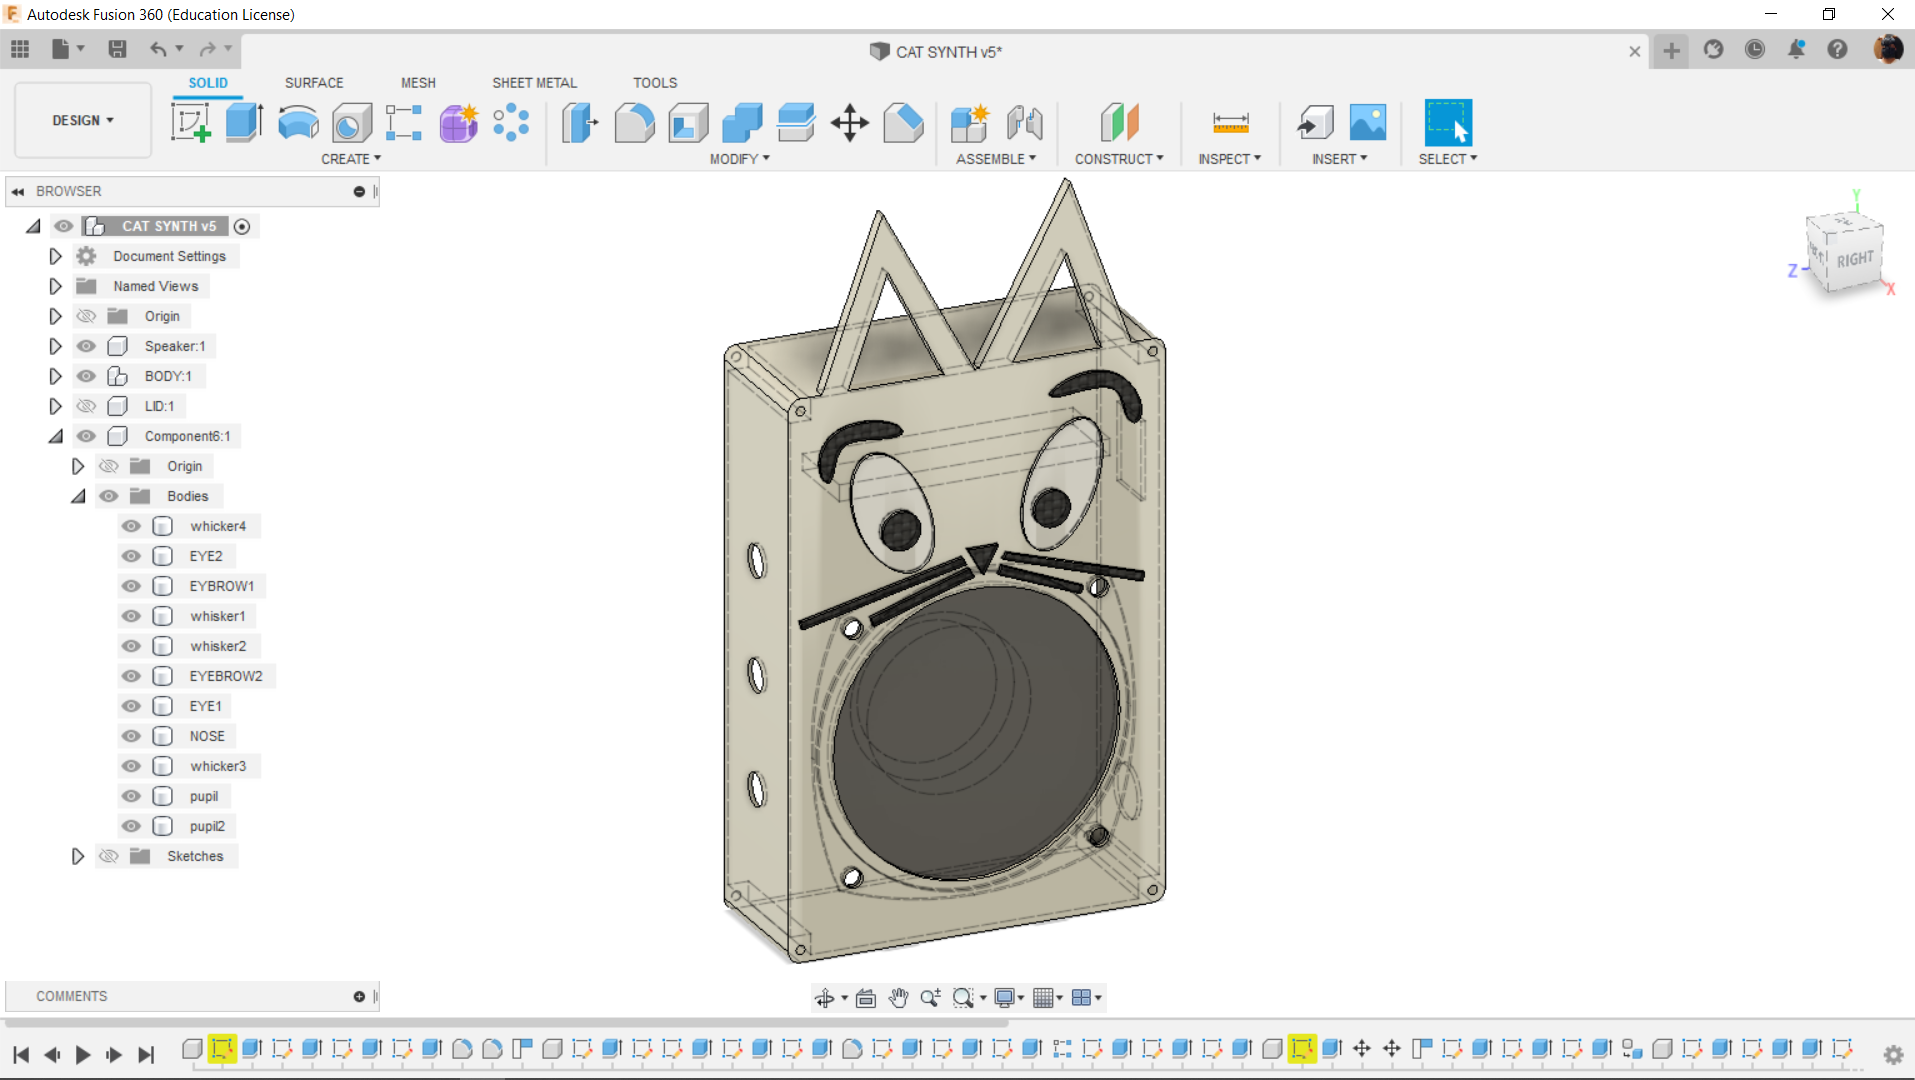The width and height of the screenshot is (1915, 1080).
Task: Select the Create Sketch tool
Action: 190,123
